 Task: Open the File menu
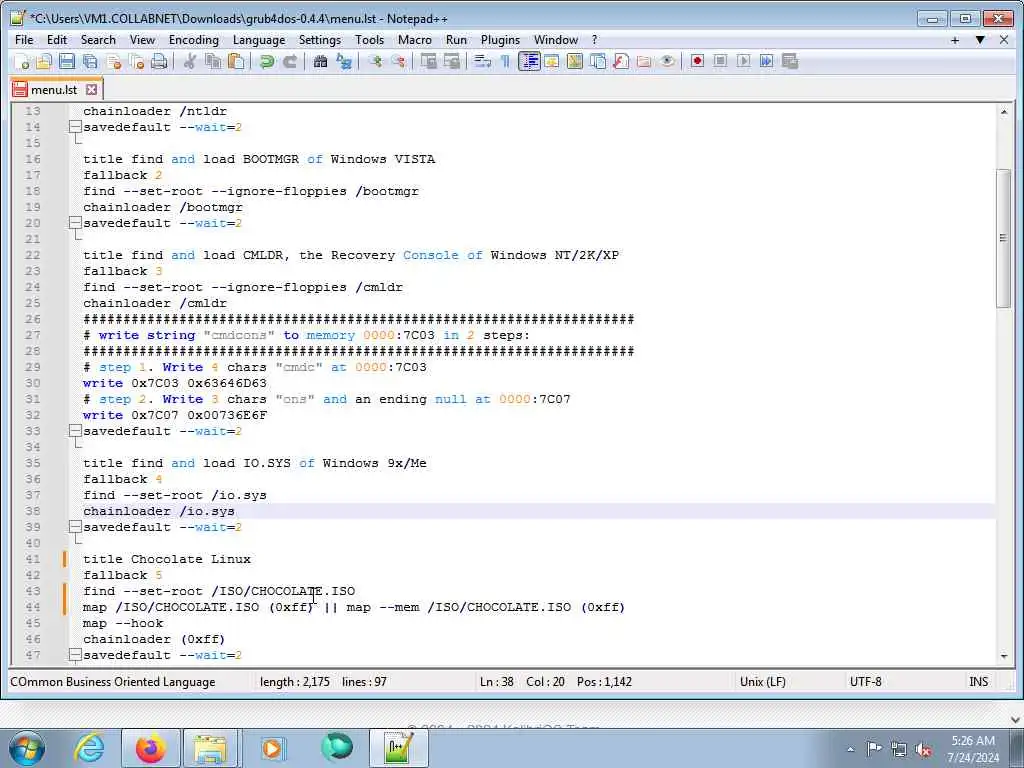tap(24, 40)
